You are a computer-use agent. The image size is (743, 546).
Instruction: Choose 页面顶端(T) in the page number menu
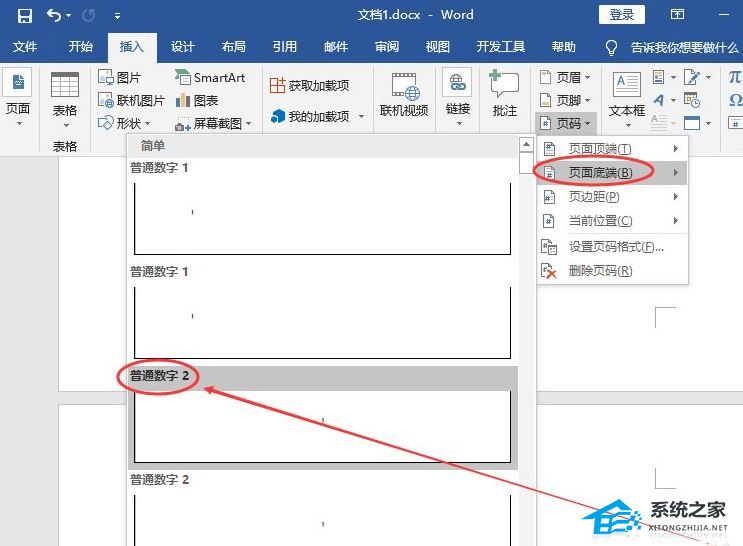point(612,149)
